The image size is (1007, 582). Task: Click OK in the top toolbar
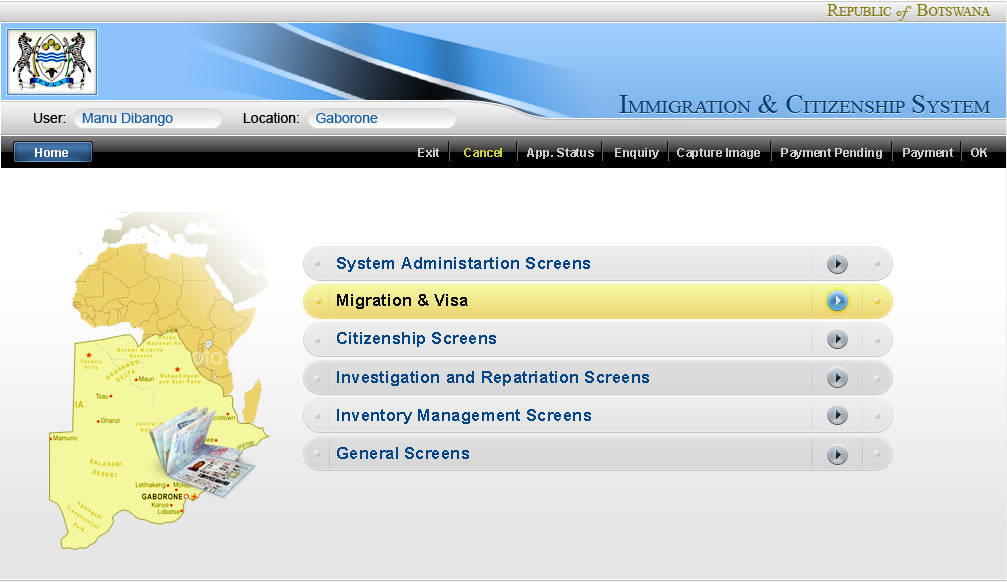[x=979, y=153]
